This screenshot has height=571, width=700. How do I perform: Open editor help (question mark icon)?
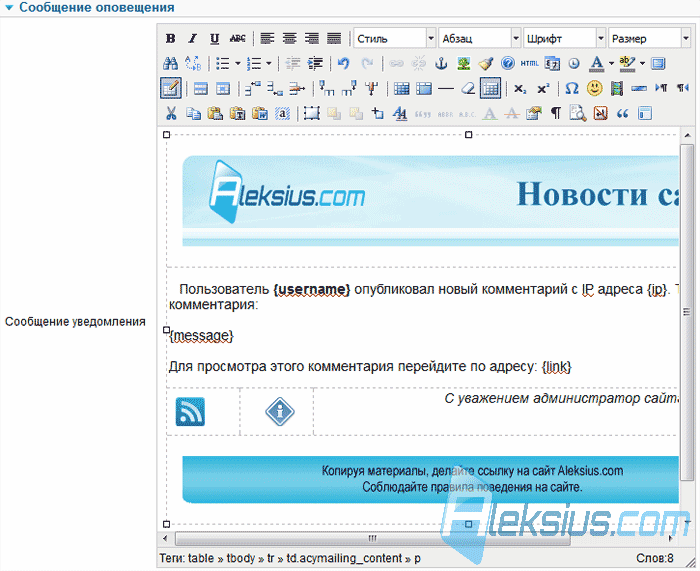(508, 63)
